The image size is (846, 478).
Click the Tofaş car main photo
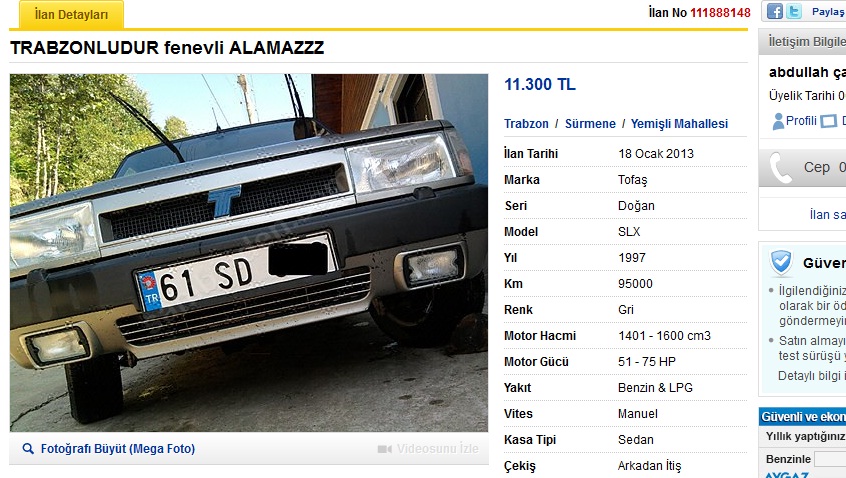249,252
